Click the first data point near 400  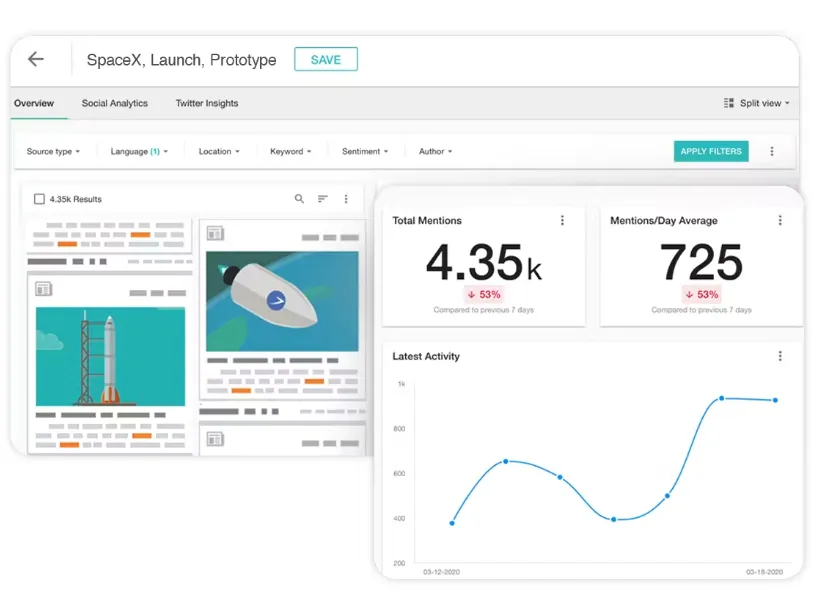pyautogui.click(x=452, y=523)
